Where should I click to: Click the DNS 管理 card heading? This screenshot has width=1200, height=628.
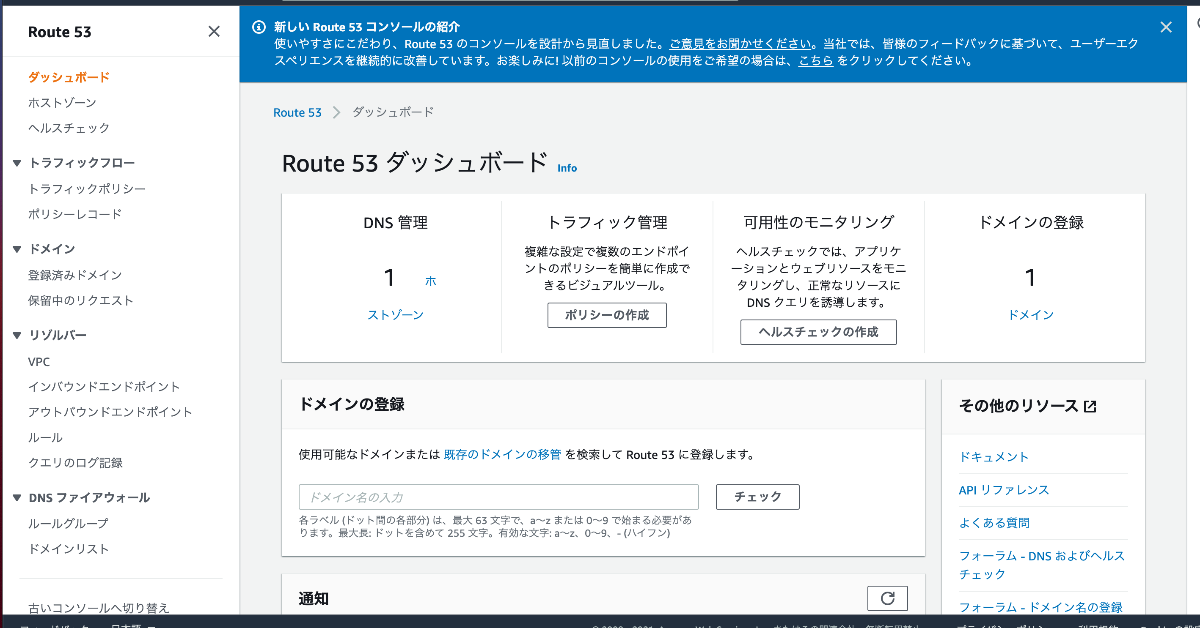(396, 223)
